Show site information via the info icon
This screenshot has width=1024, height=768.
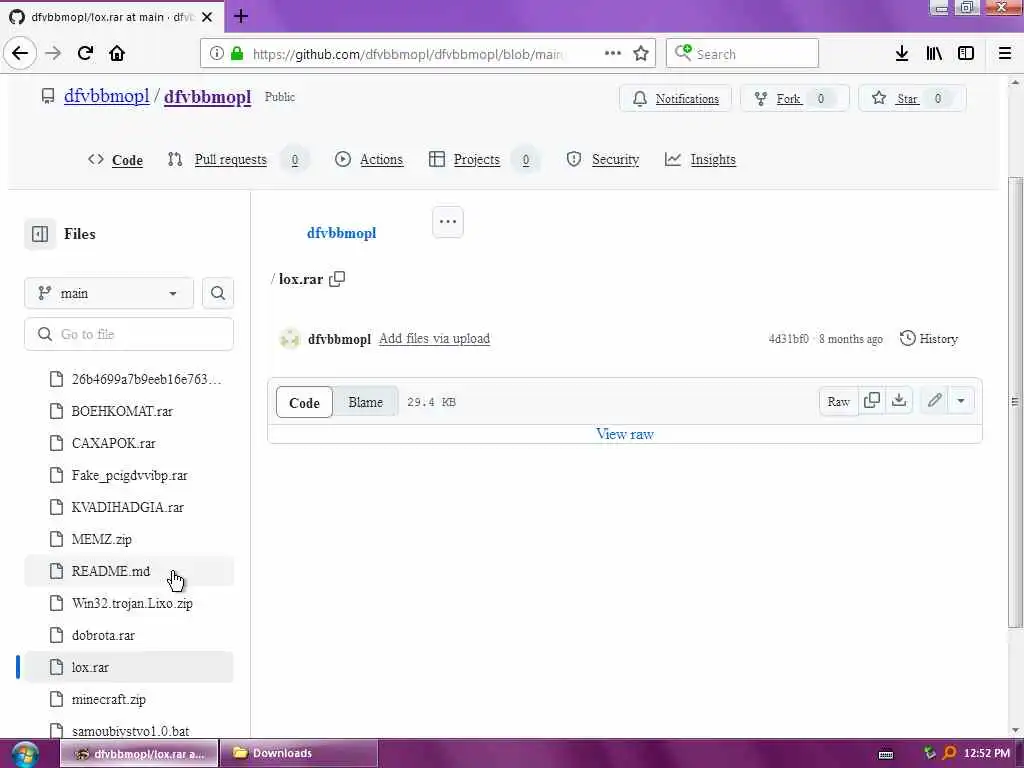(x=216, y=54)
